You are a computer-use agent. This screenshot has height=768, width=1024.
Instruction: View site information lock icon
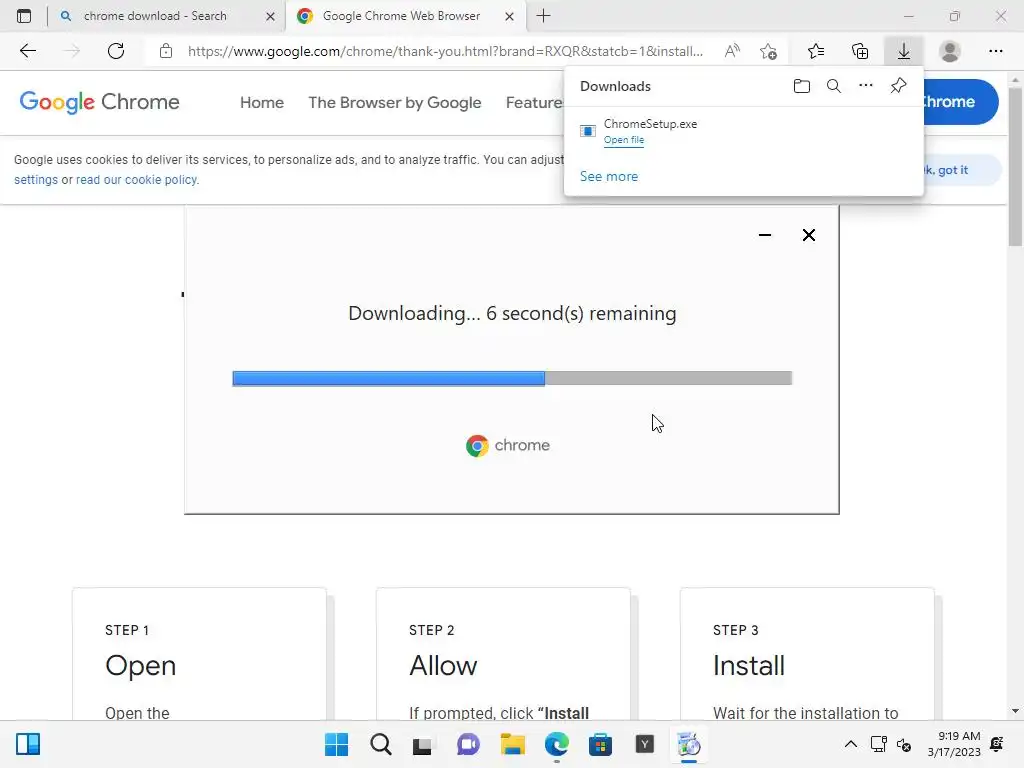(166, 51)
